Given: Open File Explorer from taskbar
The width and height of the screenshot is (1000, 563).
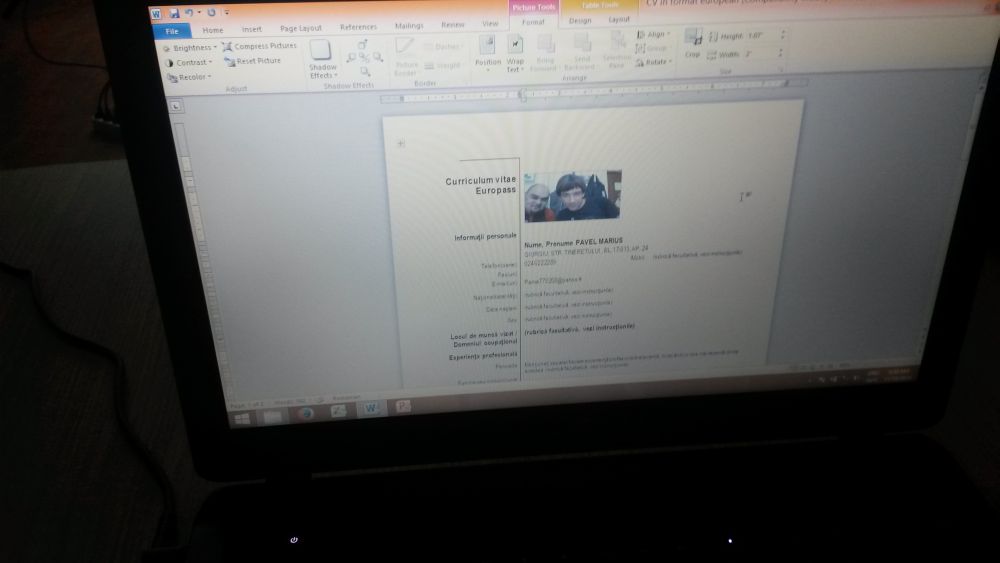Looking at the screenshot, I should click(x=273, y=416).
